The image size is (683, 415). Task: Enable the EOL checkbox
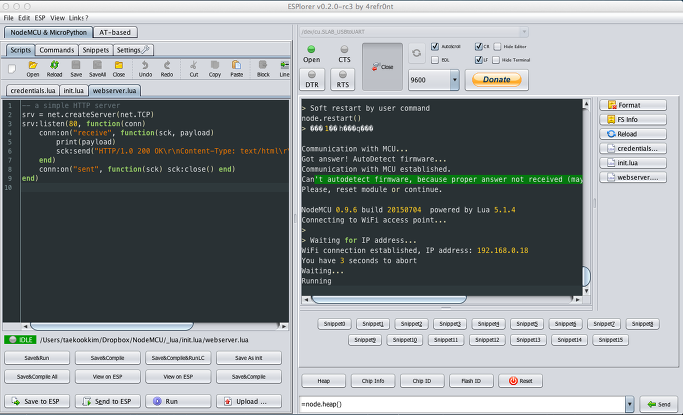435,60
